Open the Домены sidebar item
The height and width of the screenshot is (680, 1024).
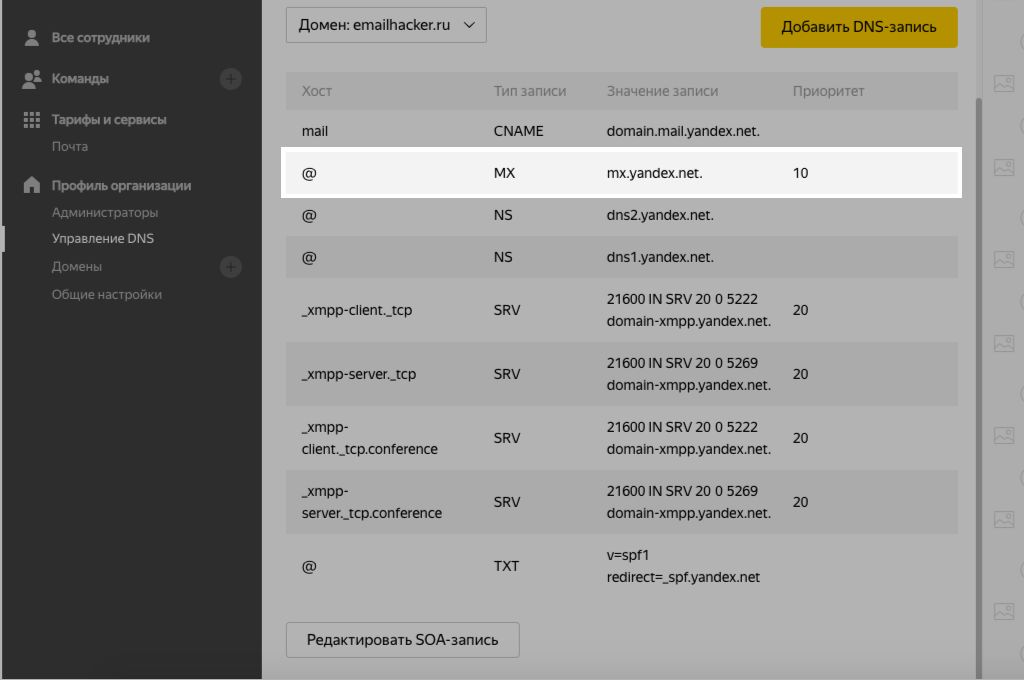[x=77, y=267]
